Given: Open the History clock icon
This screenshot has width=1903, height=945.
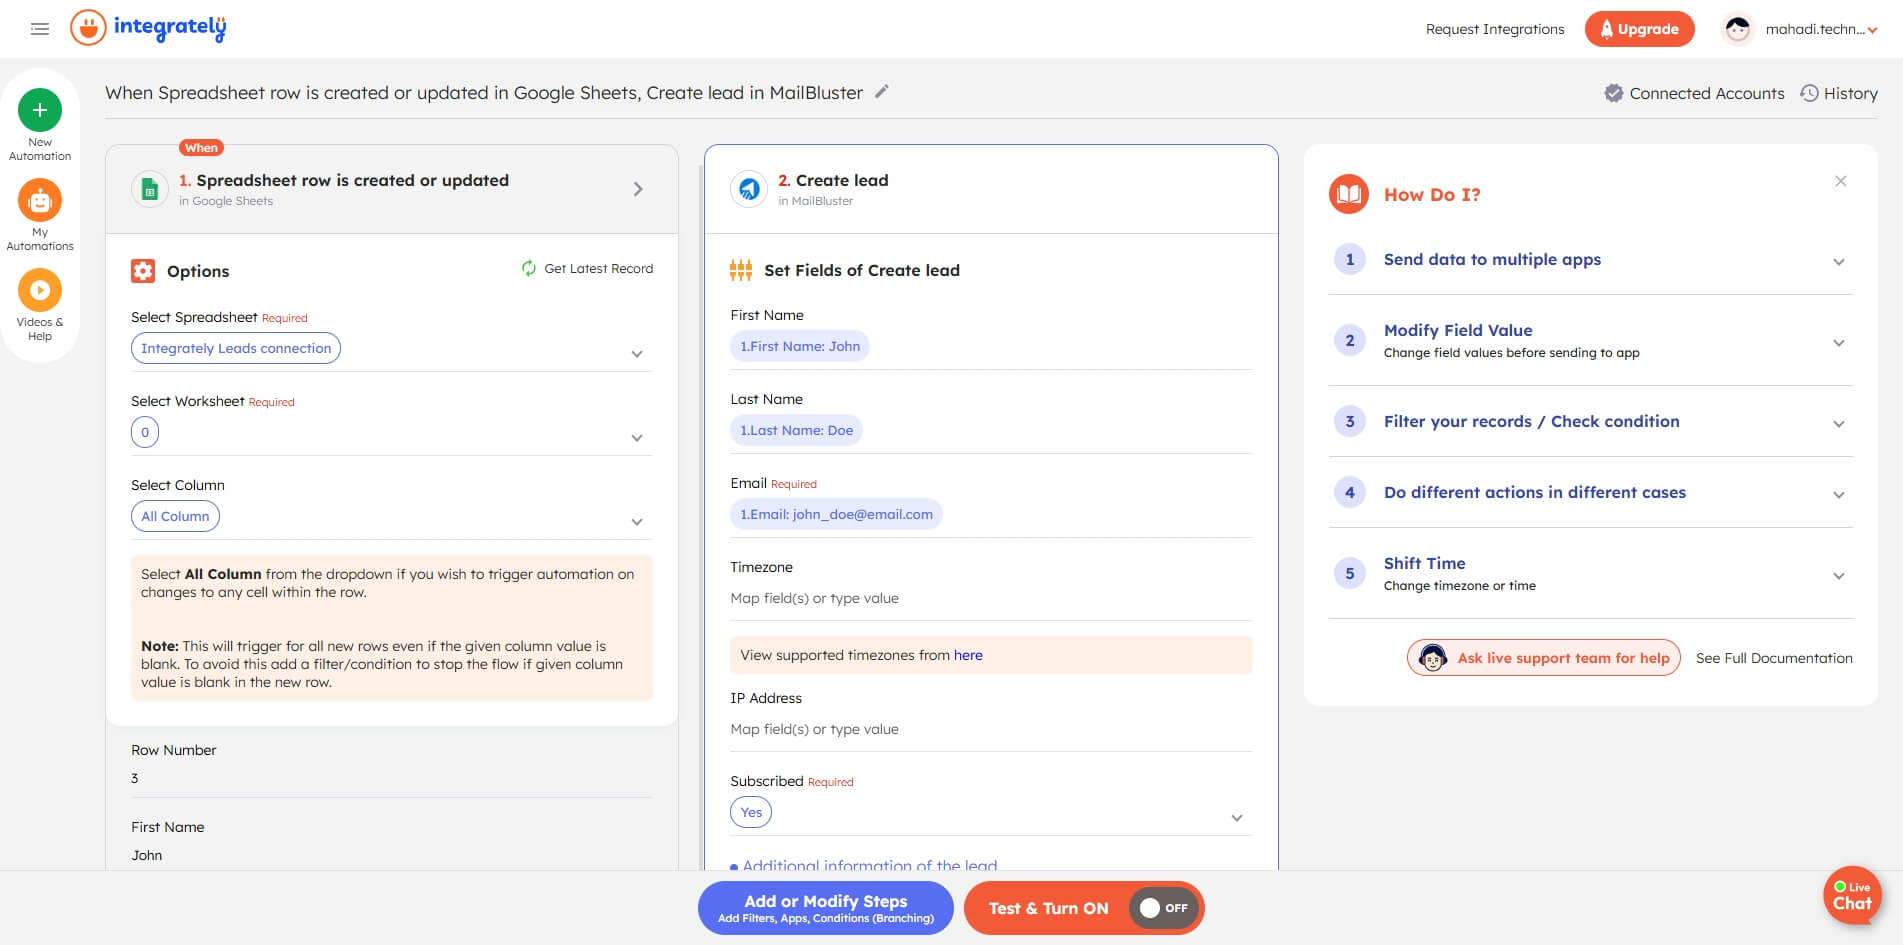Looking at the screenshot, I should pyautogui.click(x=1809, y=93).
